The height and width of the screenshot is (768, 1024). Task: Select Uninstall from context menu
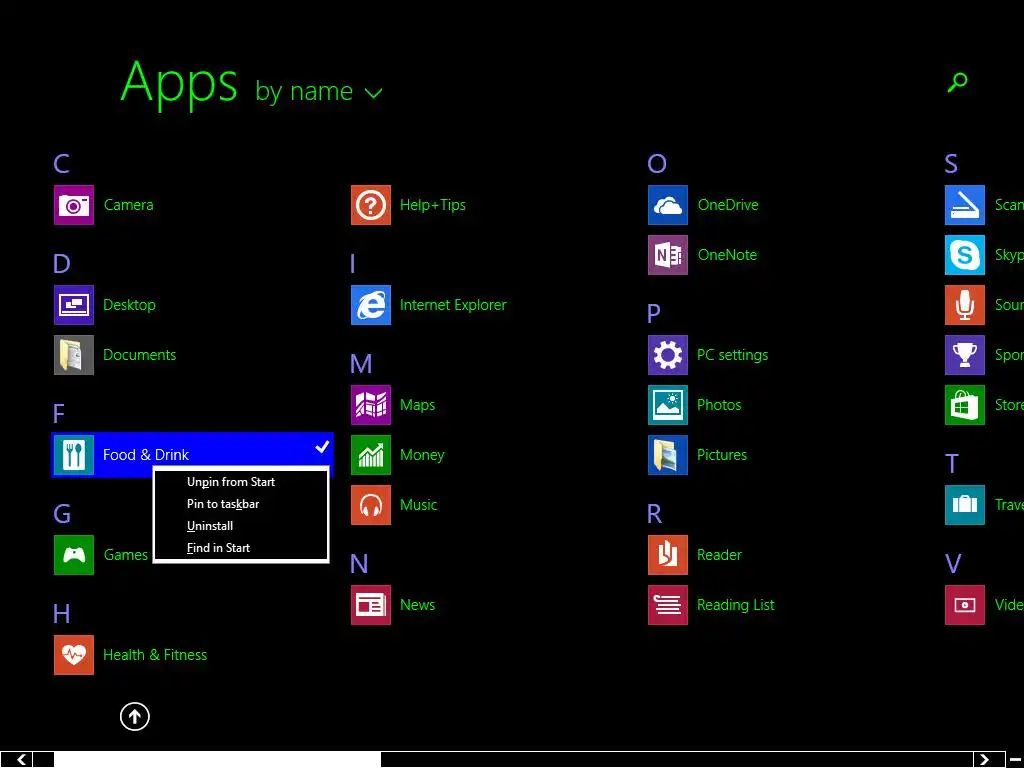pos(210,526)
